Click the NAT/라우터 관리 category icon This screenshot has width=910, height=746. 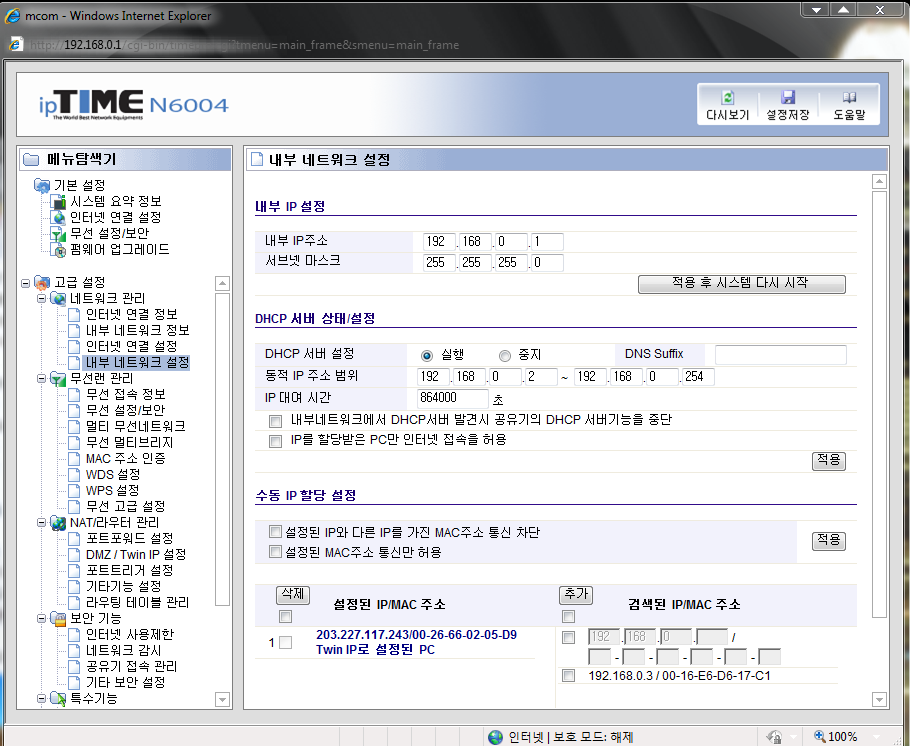(x=58, y=523)
